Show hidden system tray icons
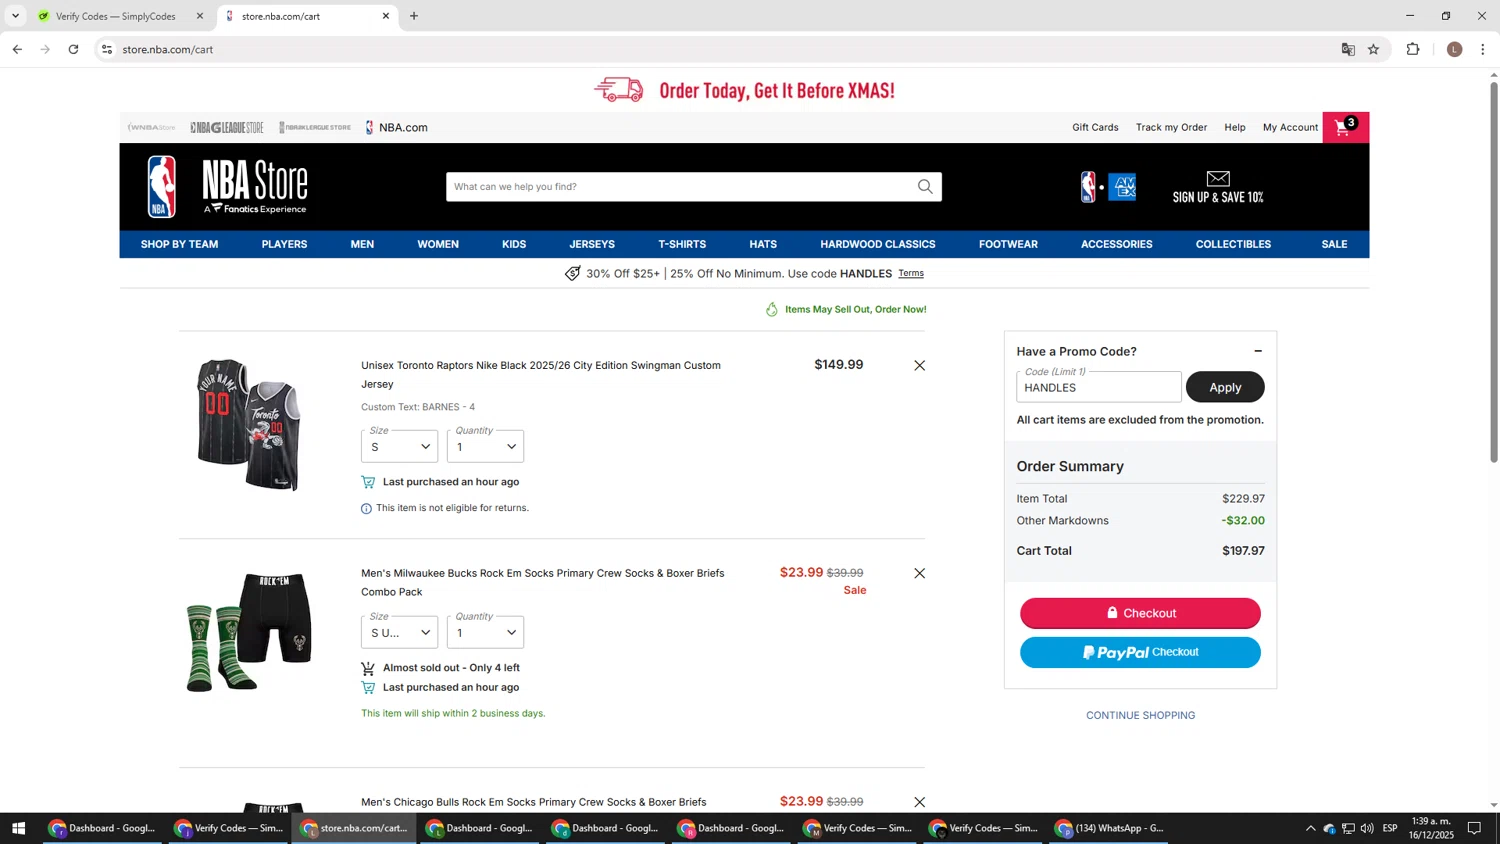Image resolution: width=1500 pixels, height=844 pixels. [x=1310, y=828]
